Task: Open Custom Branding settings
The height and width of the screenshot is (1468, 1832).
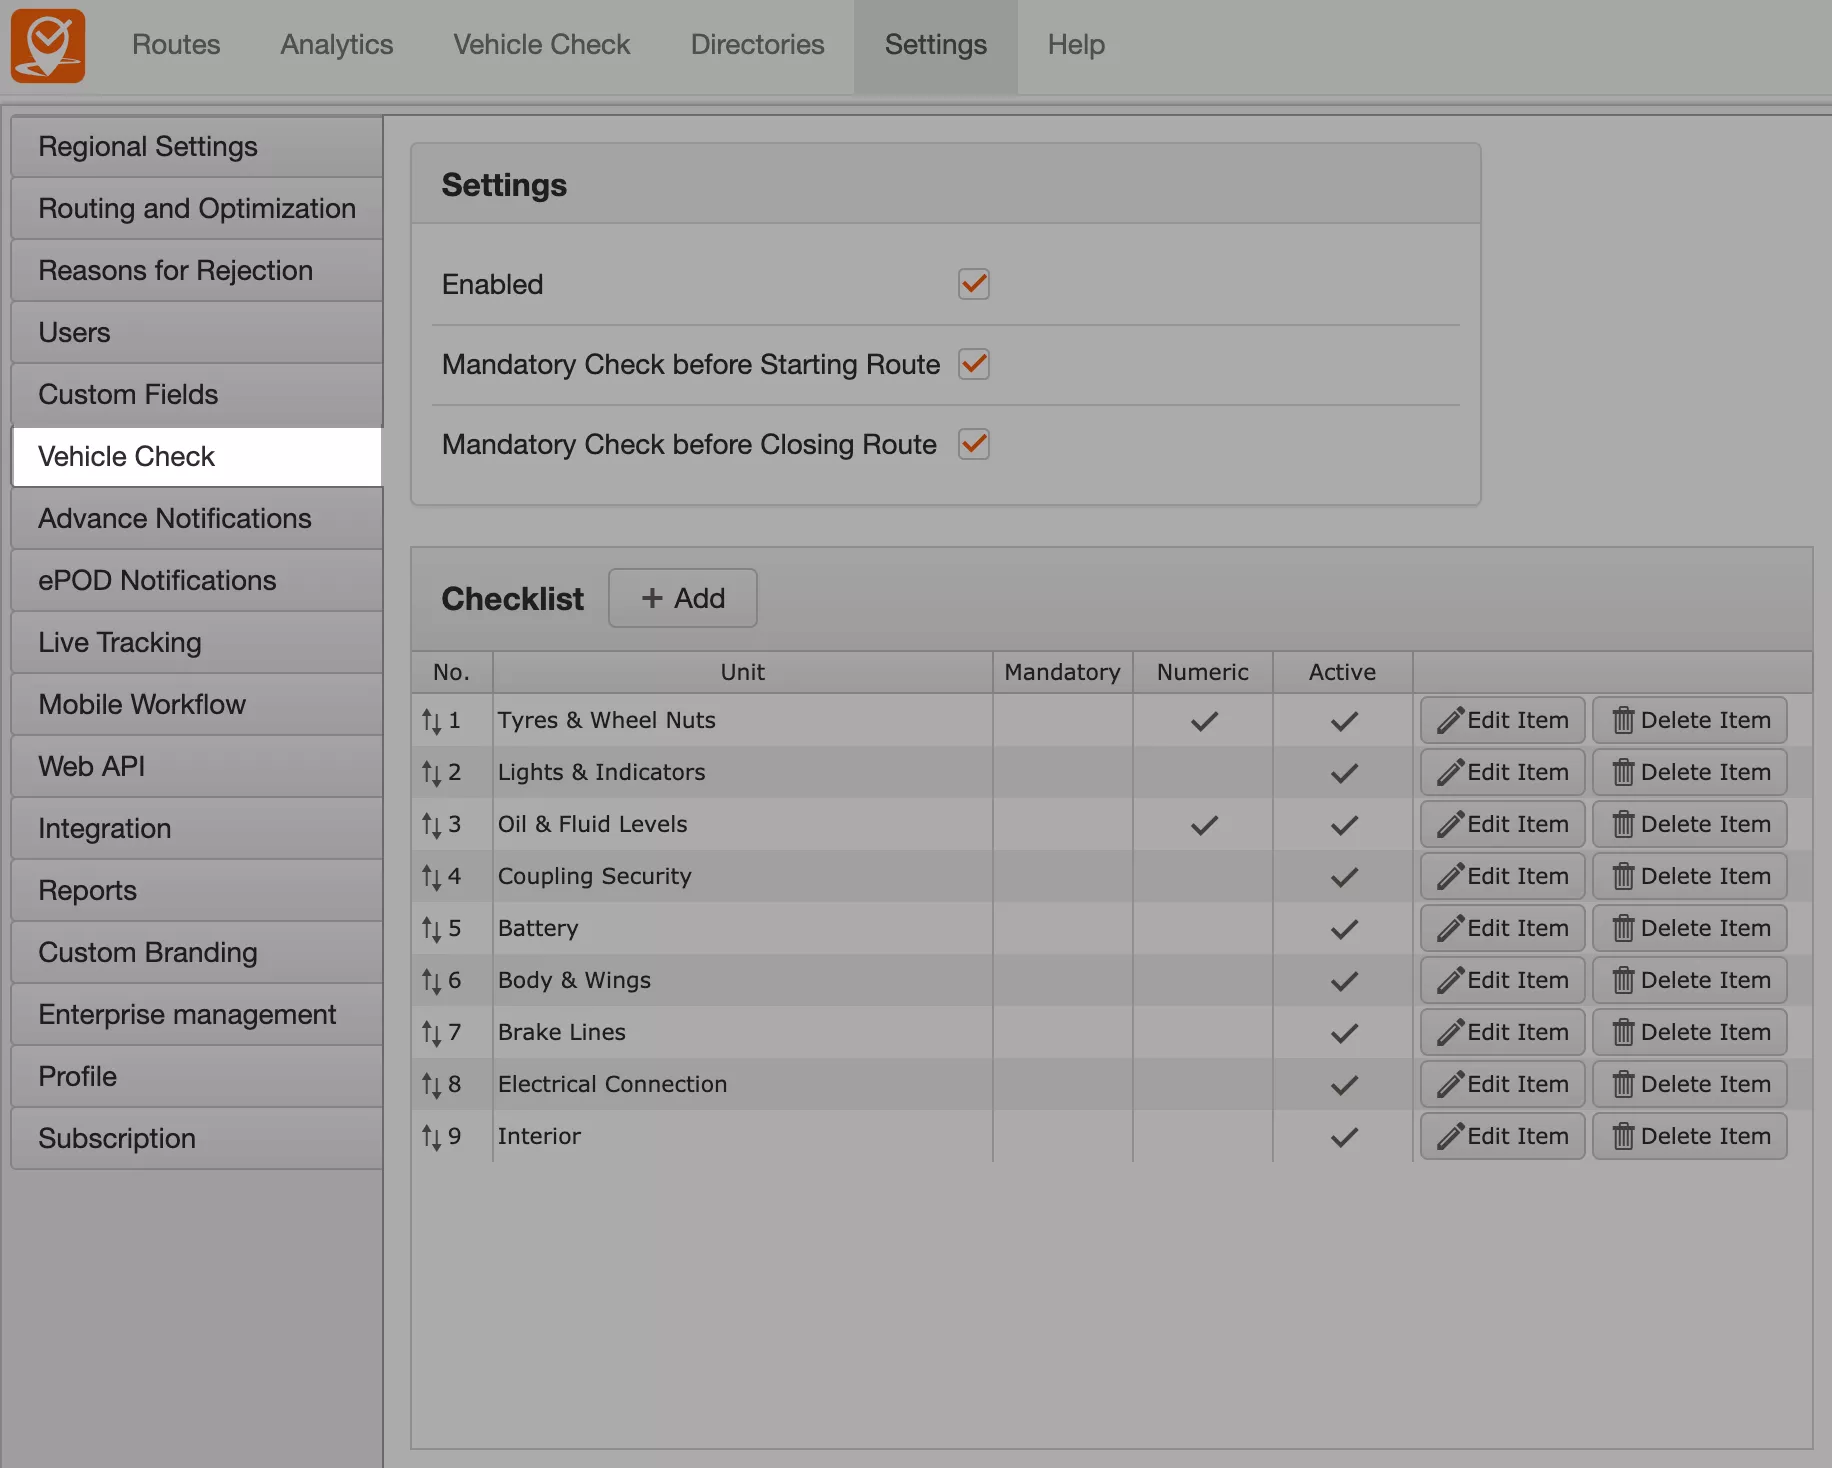Action: point(197,953)
